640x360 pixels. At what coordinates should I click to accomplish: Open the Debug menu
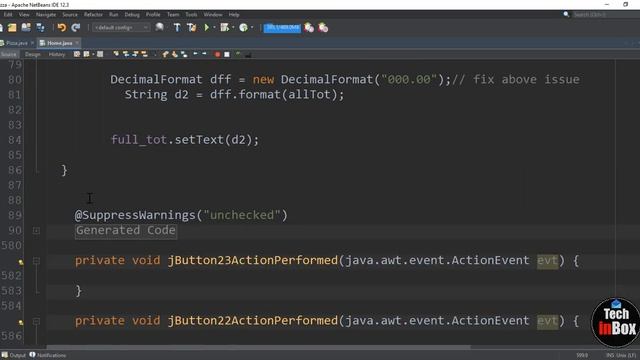click(x=132, y=14)
